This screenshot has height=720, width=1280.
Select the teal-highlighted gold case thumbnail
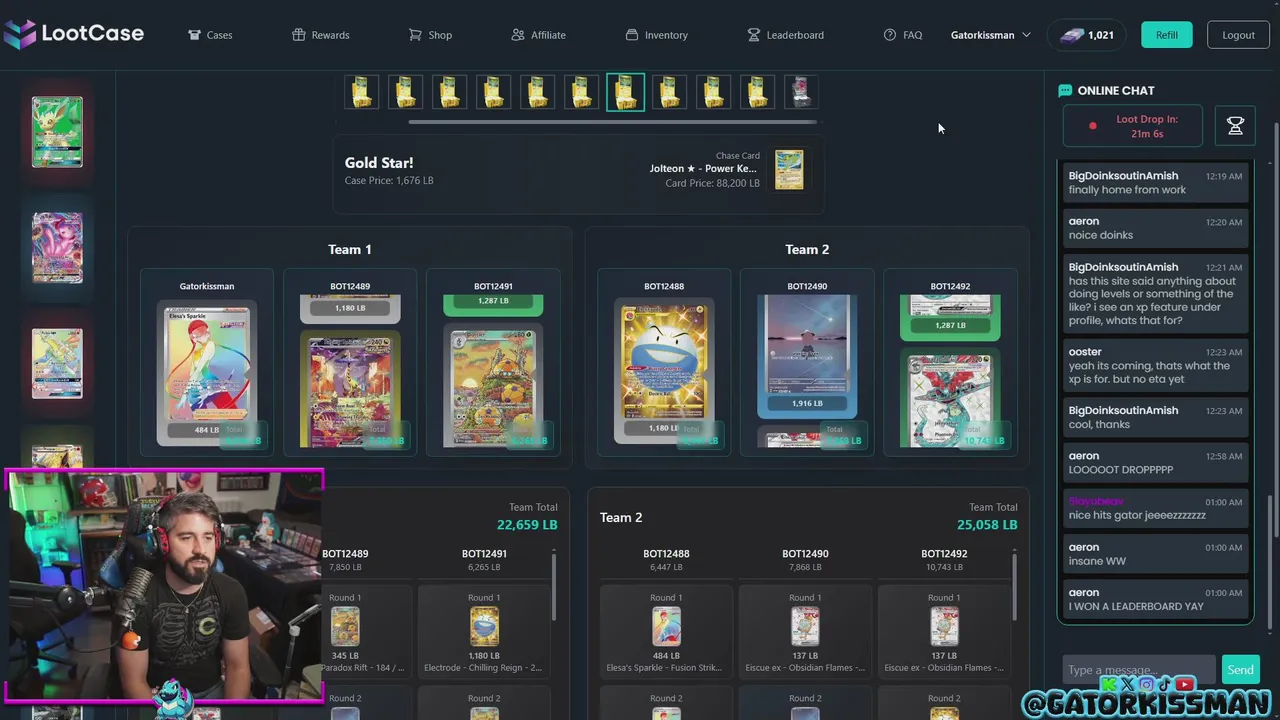[x=625, y=92]
